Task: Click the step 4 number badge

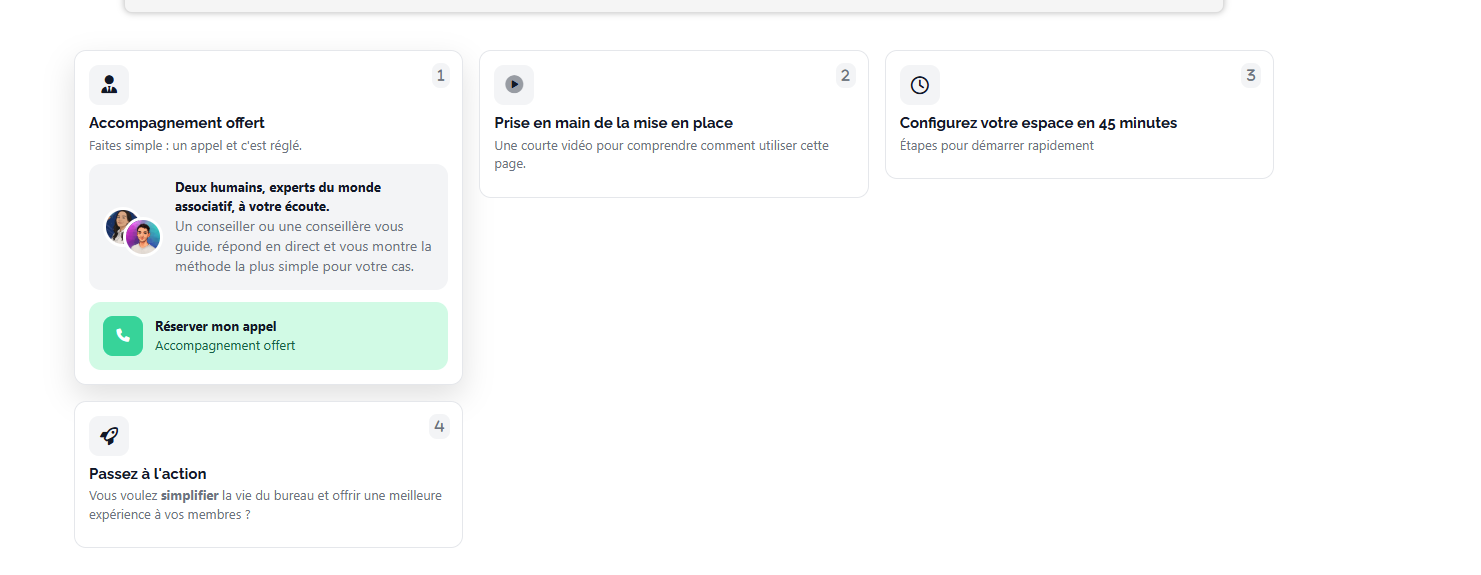Action: pyautogui.click(x=439, y=427)
